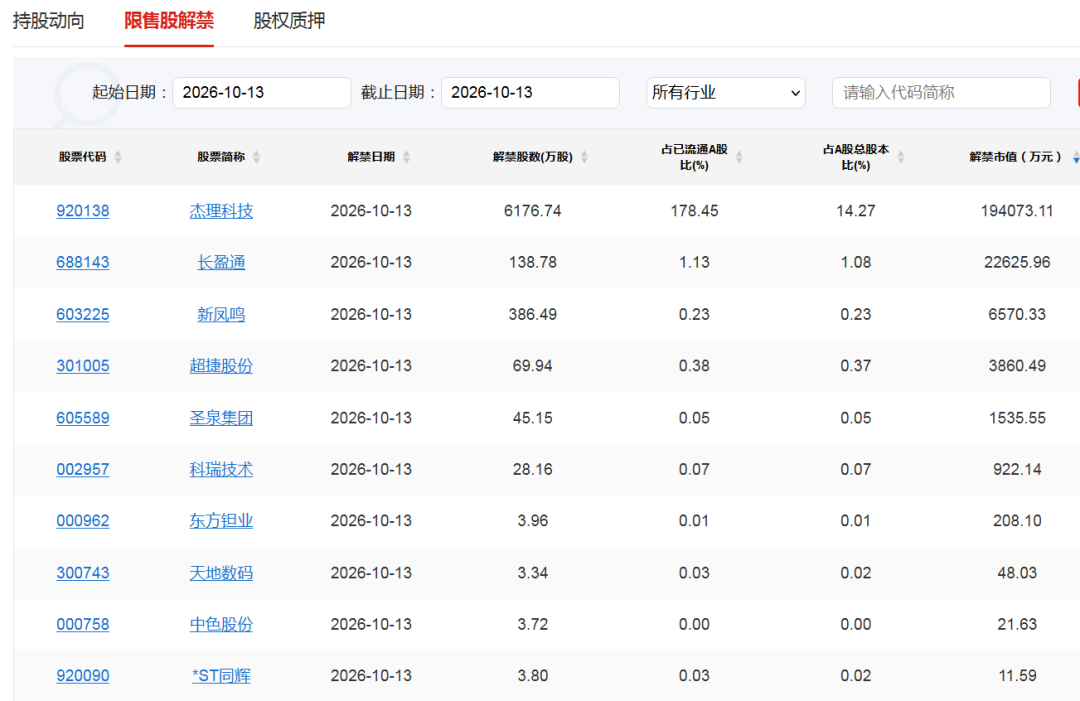Open the *ST同辉 stock link
Viewport: 1080px width, 701px height.
221,676
